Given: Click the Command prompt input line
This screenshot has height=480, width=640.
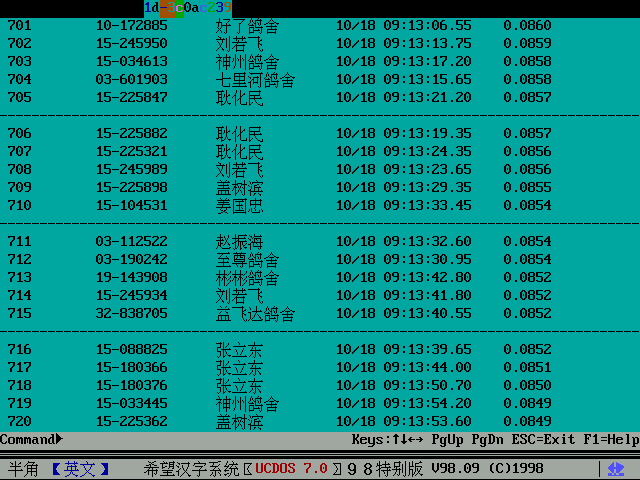Looking at the screenshot, I should (x=200, y=439).
